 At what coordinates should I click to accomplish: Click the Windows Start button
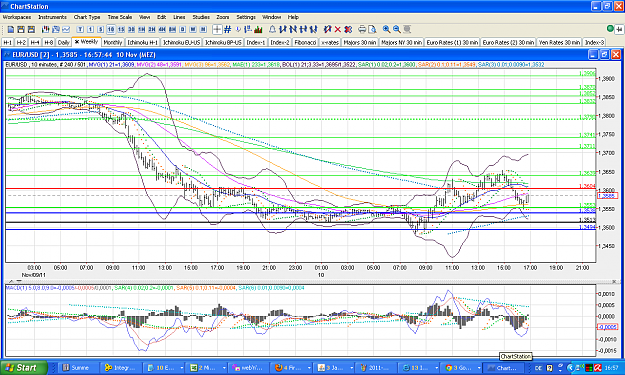pyautogui.click(x=24, y=367)
